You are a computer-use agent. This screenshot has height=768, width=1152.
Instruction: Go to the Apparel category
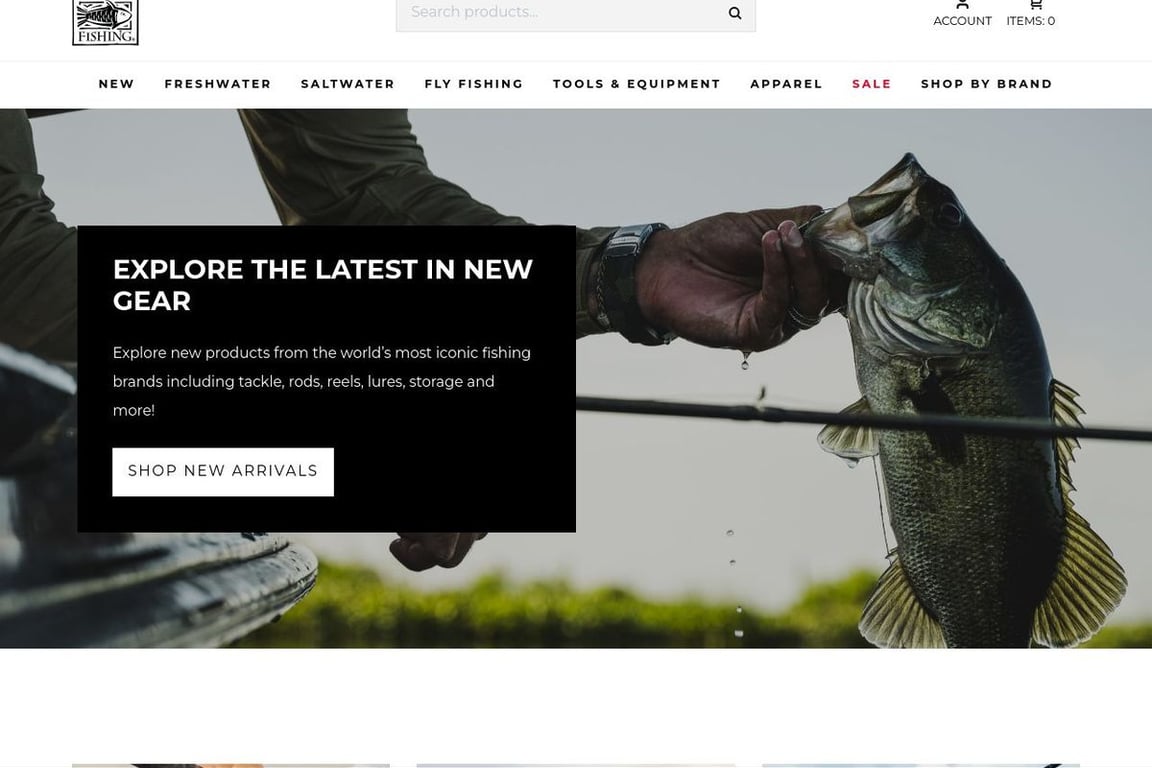tap(786, 84)
